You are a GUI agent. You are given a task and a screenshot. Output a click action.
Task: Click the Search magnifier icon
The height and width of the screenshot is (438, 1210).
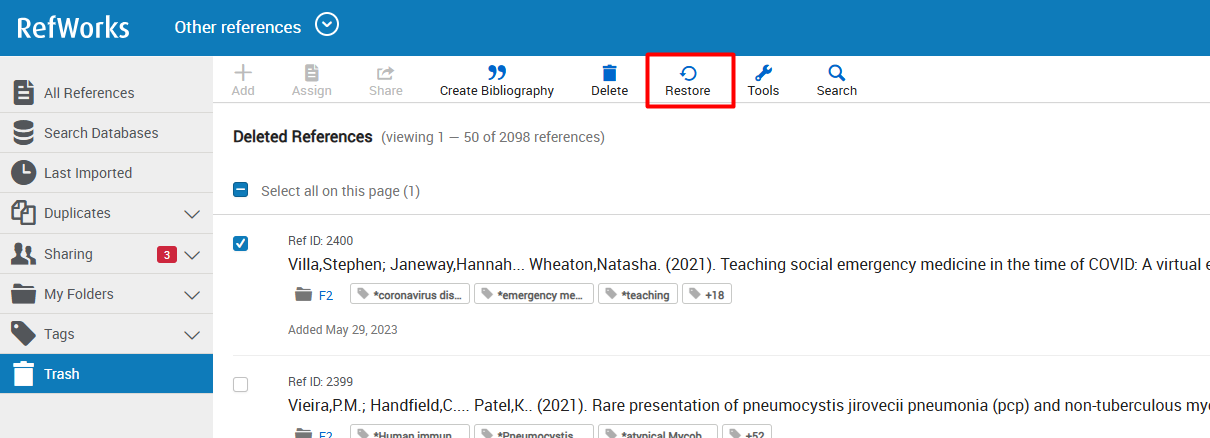[x=837, y=73]
